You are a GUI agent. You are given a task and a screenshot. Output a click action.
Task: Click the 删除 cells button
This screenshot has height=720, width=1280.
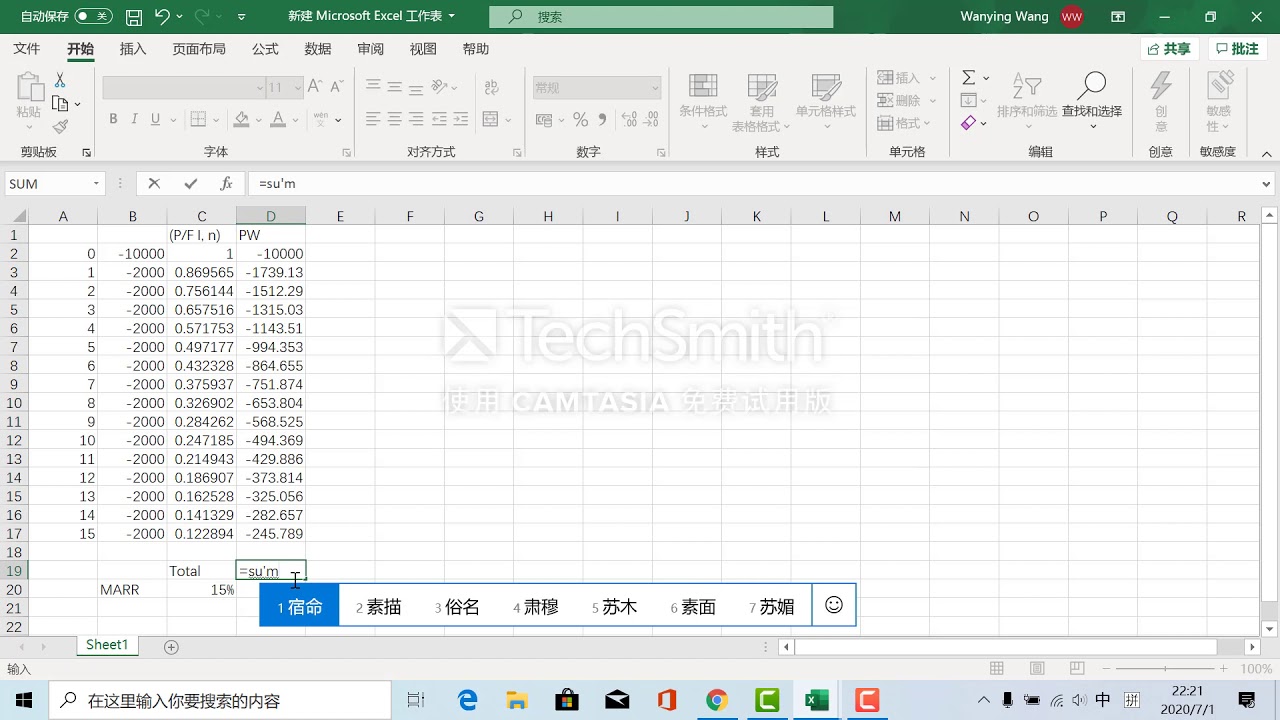tap(898, 100)
